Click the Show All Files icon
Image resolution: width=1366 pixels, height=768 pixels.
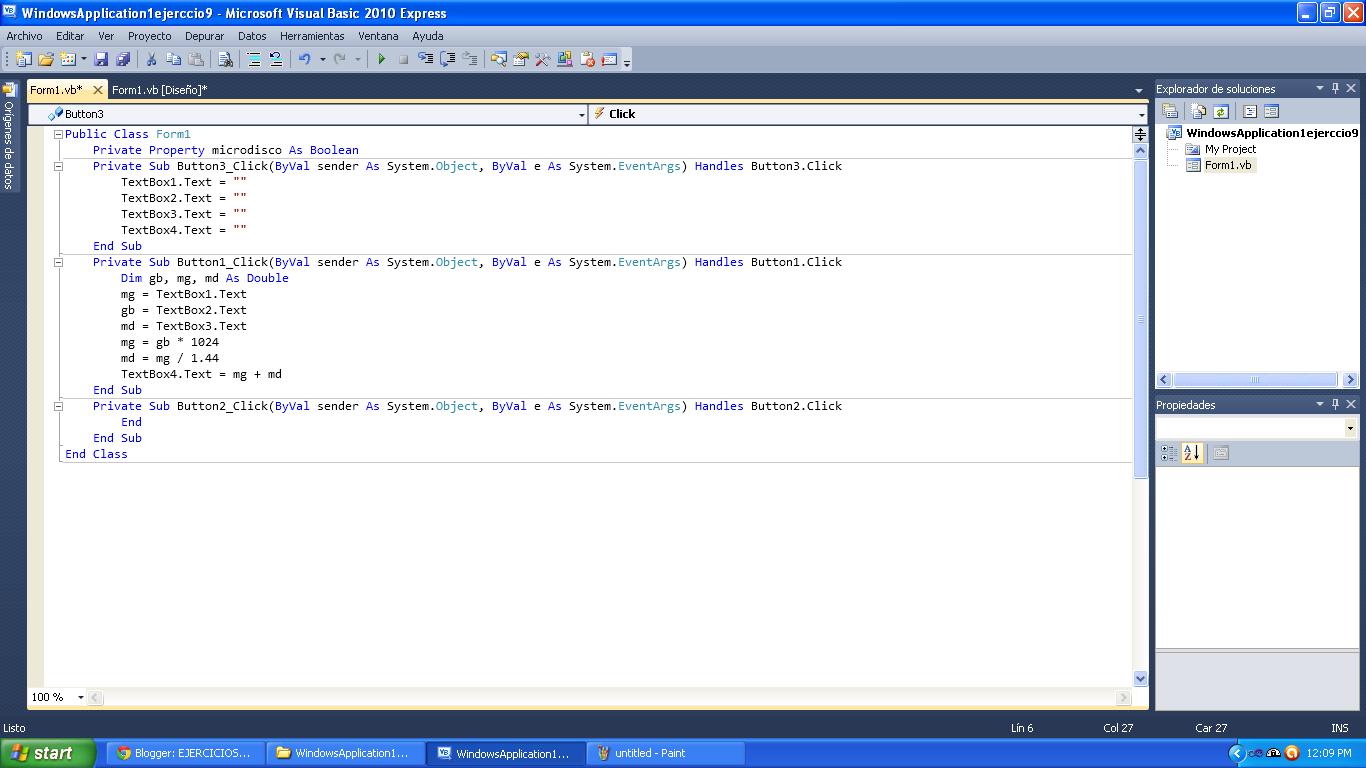click(1198, 110)
